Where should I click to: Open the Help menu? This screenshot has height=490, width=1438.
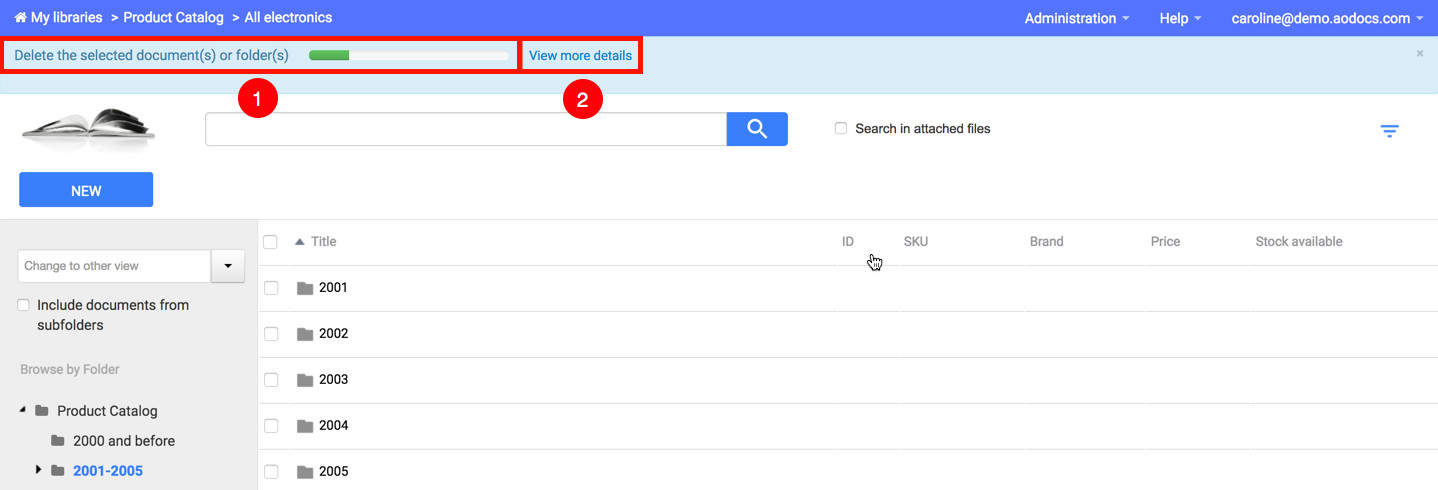pos(1180,18)
